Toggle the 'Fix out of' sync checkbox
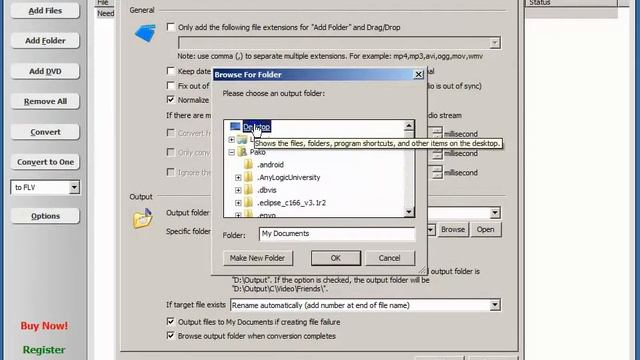Image resolution: width=640 pixels, height=360 pixels. click(x=171, y=86)
